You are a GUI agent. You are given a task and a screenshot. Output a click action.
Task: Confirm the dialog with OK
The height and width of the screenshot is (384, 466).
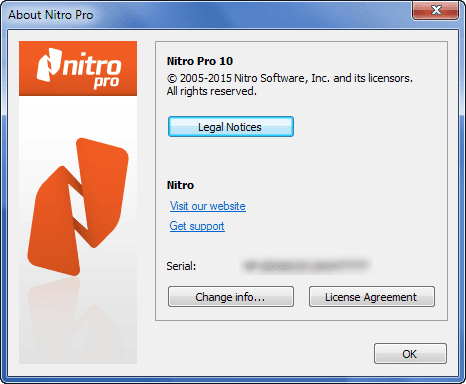410,354
